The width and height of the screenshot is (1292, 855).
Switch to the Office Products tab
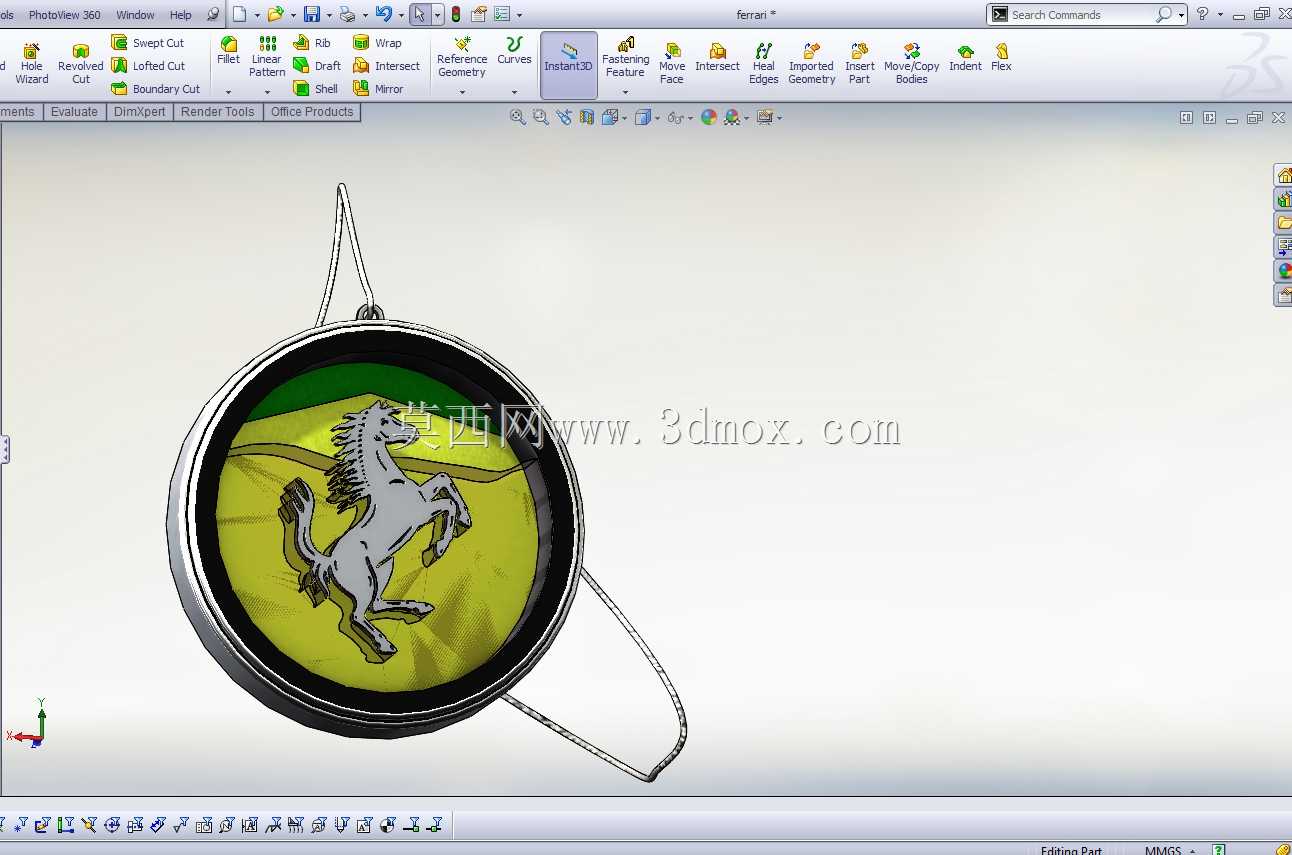click(x=312, y=112)
